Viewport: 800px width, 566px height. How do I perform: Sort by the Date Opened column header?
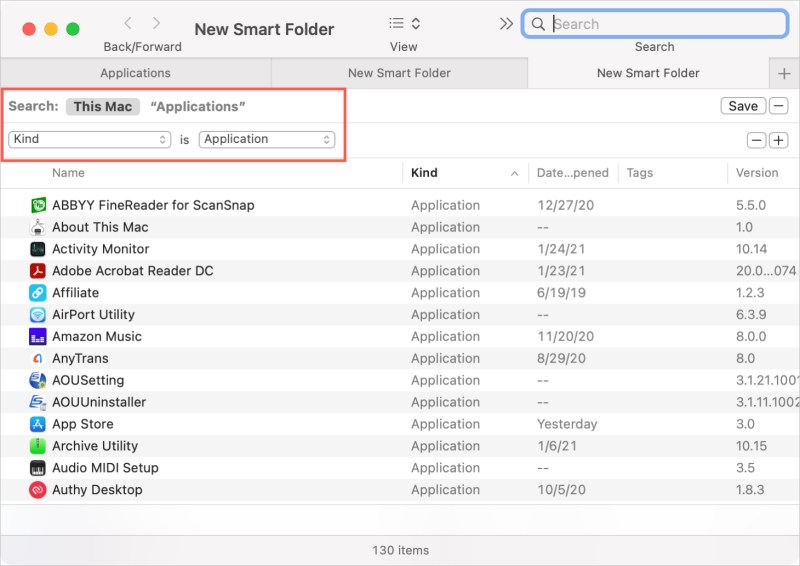[572, 173]
